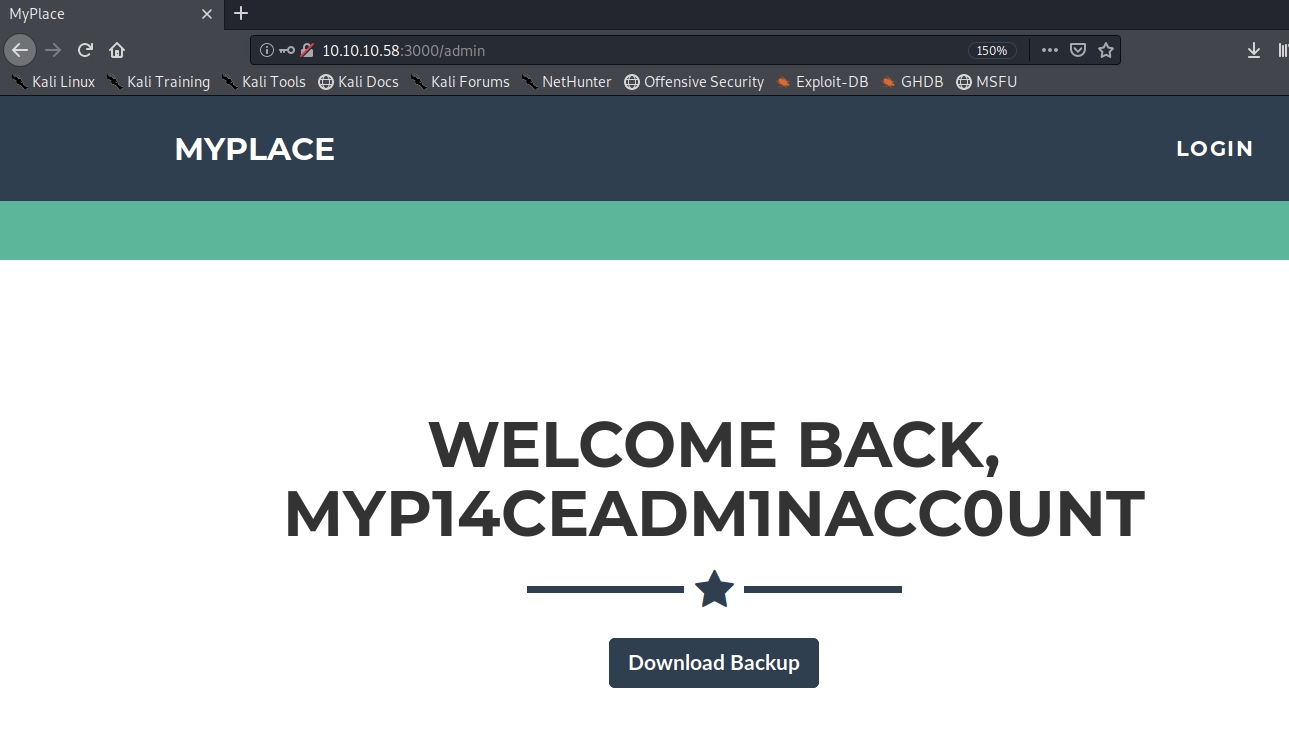Screen dimensions: 1289x739
Task: Show the site information icon
Action: (x=266, y=50)
